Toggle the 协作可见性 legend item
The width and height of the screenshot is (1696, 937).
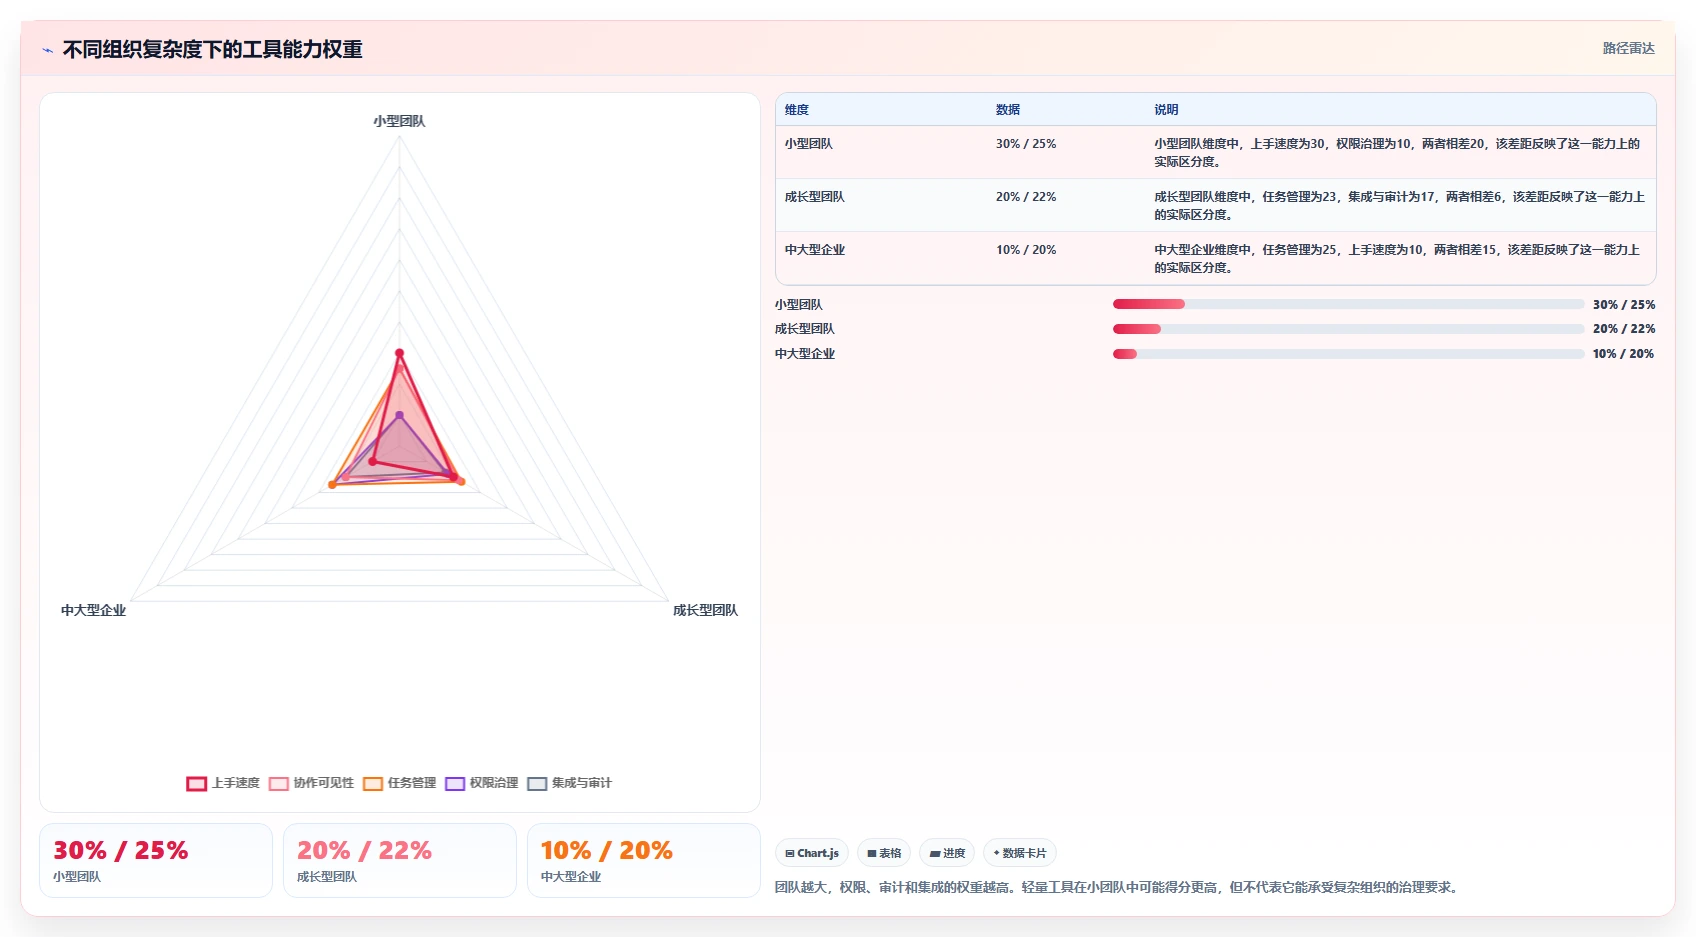coord(311,783)
